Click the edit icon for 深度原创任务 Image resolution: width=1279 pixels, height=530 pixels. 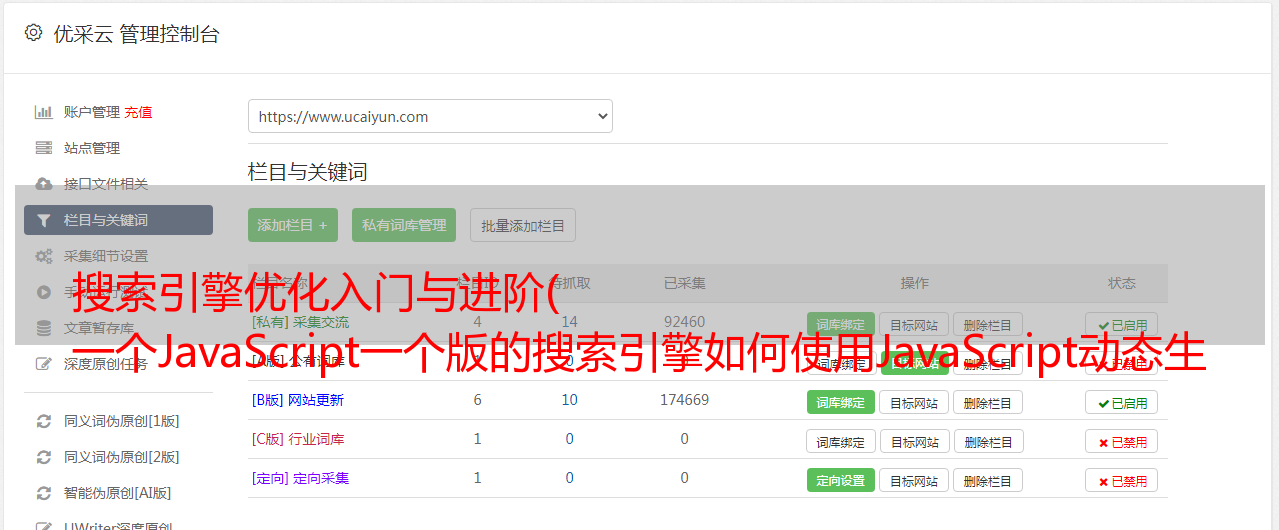click(44, 364)
